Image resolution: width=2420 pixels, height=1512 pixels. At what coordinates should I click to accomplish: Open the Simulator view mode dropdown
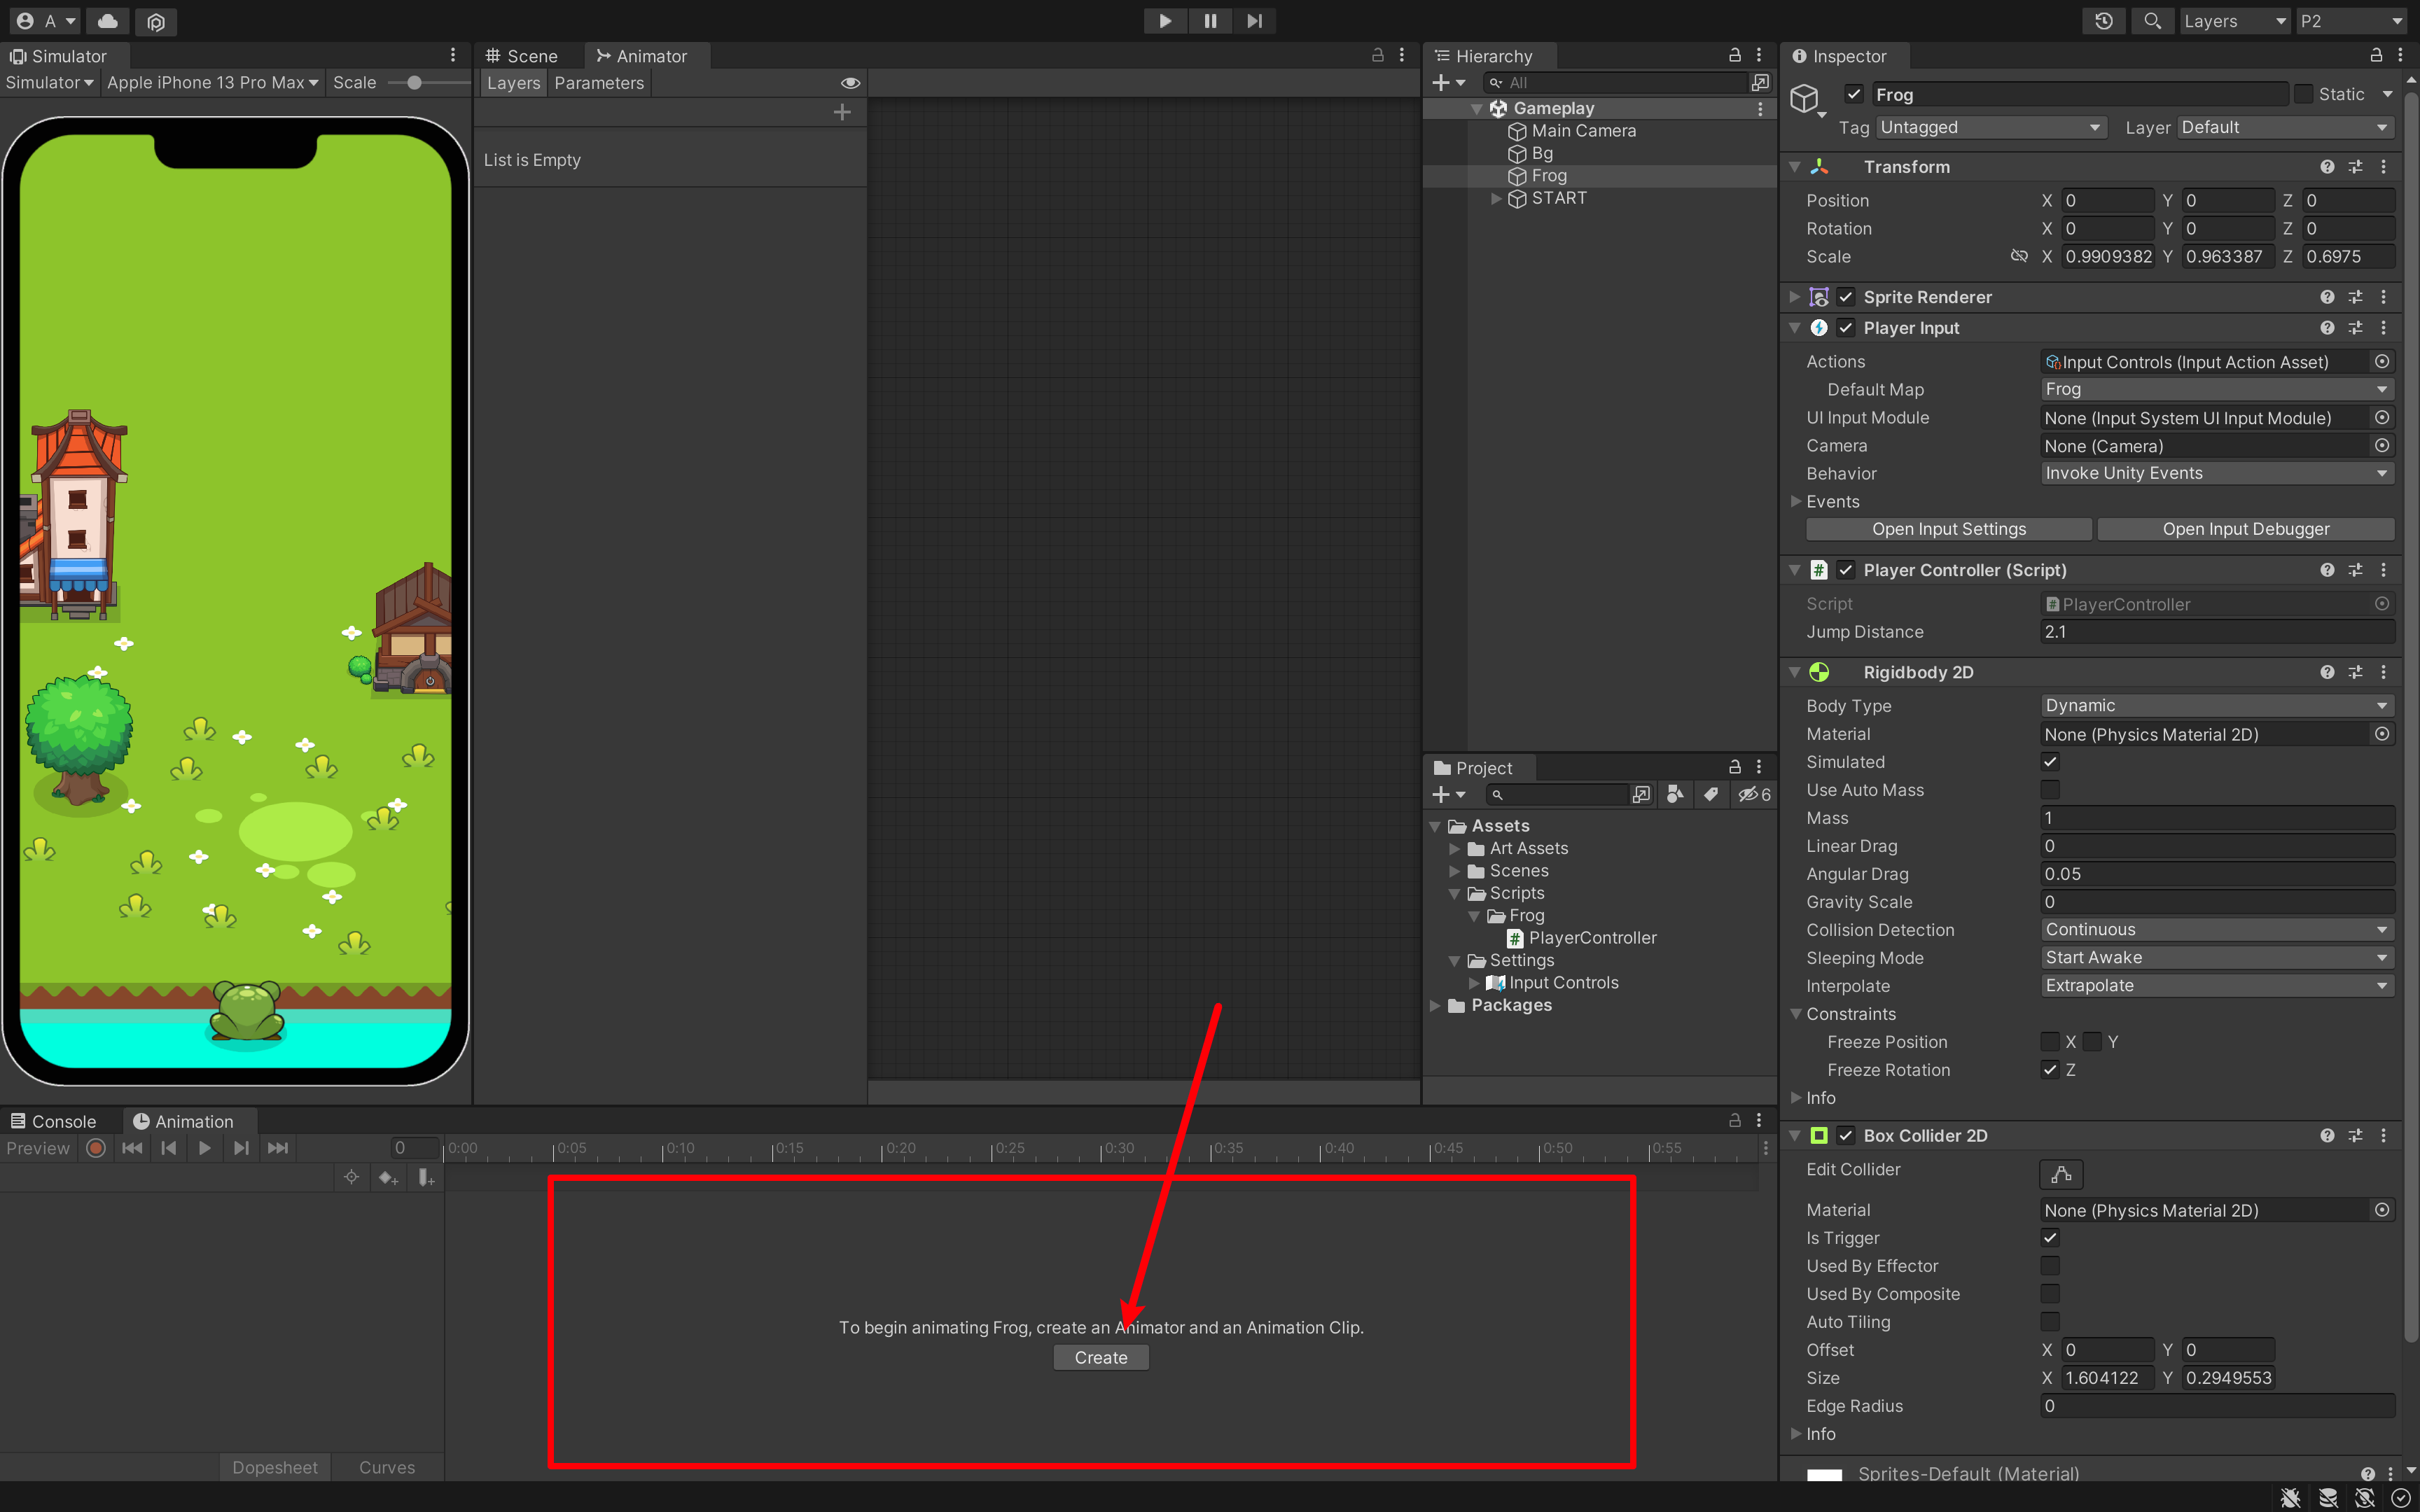49,83
